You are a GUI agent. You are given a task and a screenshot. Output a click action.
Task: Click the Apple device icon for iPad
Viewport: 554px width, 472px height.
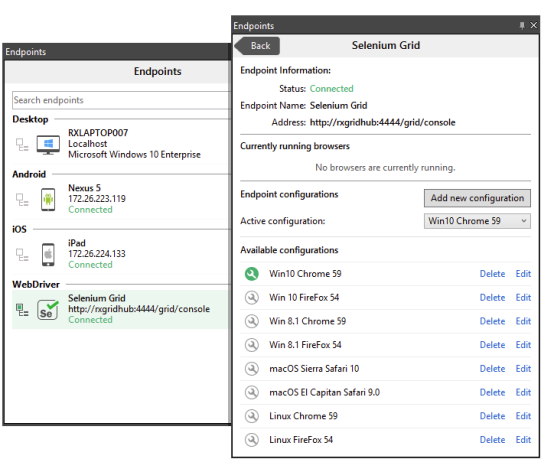(48, 254)
